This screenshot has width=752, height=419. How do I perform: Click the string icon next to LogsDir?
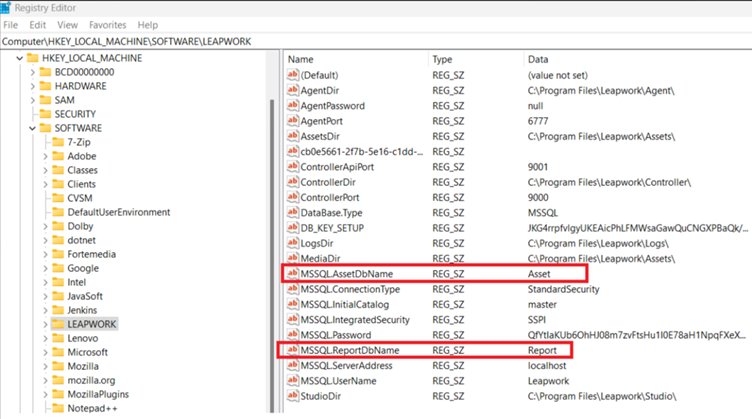pyautogui.click(x=293, y=243)
